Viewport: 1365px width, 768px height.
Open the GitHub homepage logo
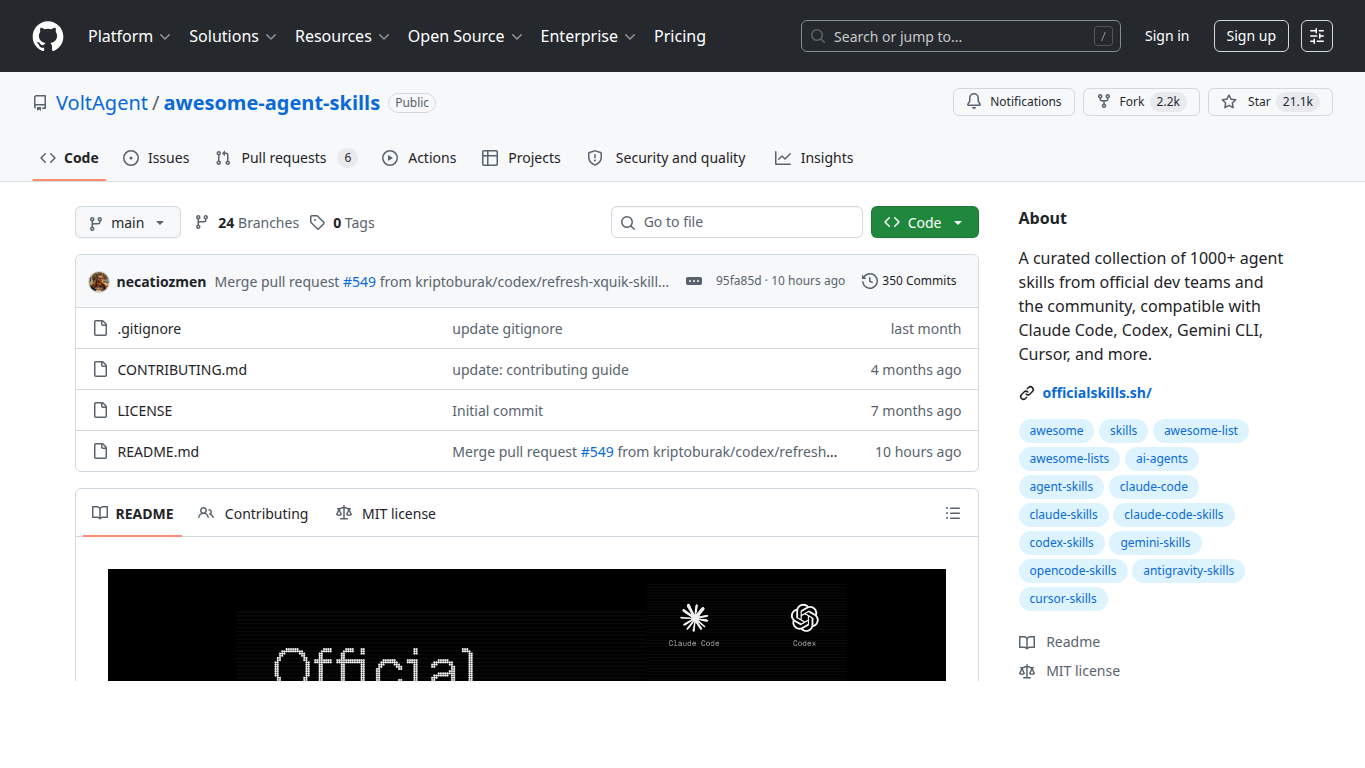tap(48, 36)
